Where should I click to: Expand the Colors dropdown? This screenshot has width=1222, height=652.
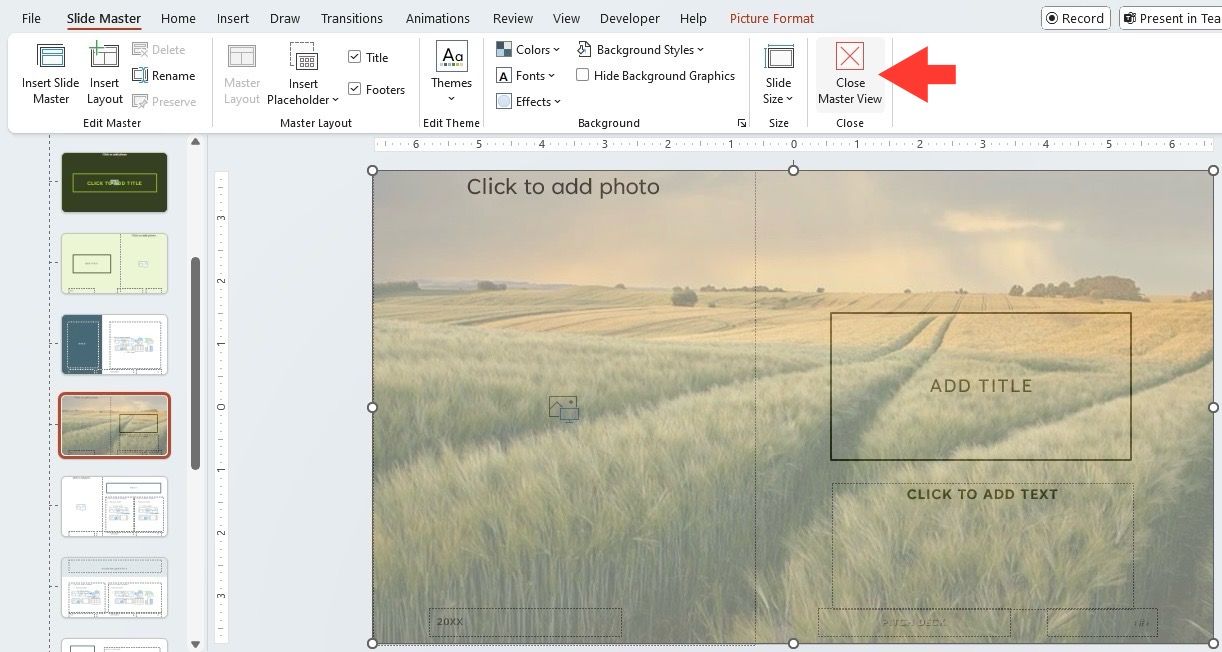pyautogui.click(x=528, y=49)
